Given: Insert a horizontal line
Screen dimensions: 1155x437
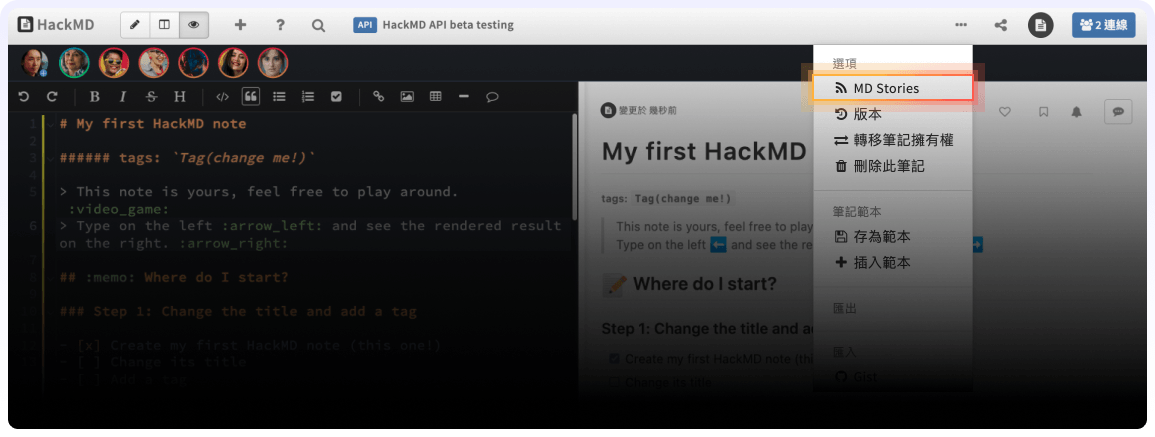Looking at the screenshot, I should click(464, 96).
